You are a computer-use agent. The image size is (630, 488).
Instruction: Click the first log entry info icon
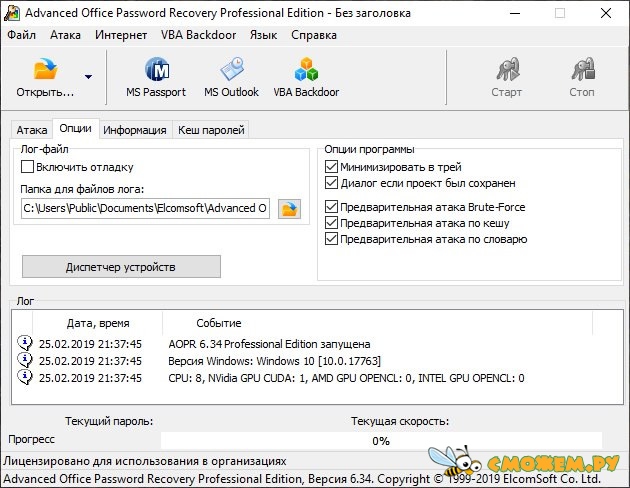coord(25,344)
